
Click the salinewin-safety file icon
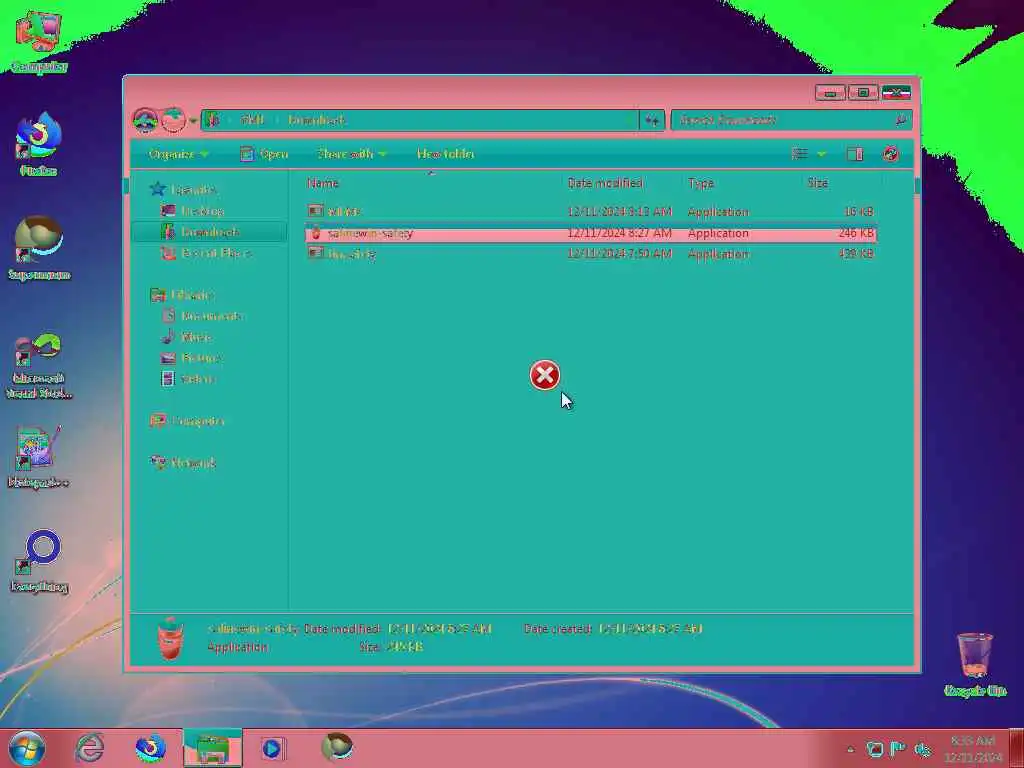coord(316,233)
